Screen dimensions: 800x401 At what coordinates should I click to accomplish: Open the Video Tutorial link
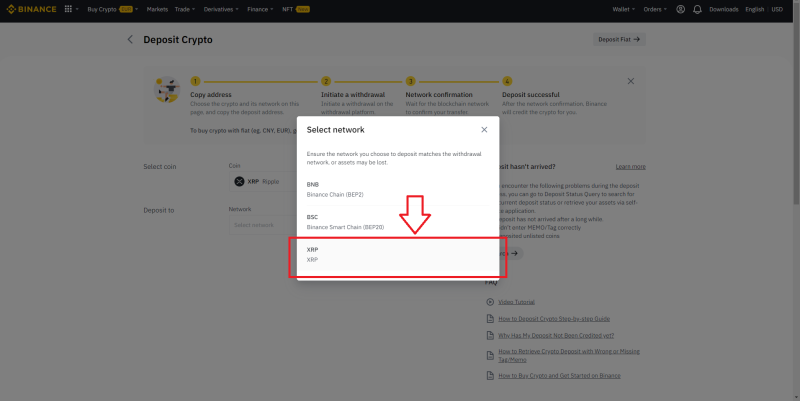pos(516,302)
